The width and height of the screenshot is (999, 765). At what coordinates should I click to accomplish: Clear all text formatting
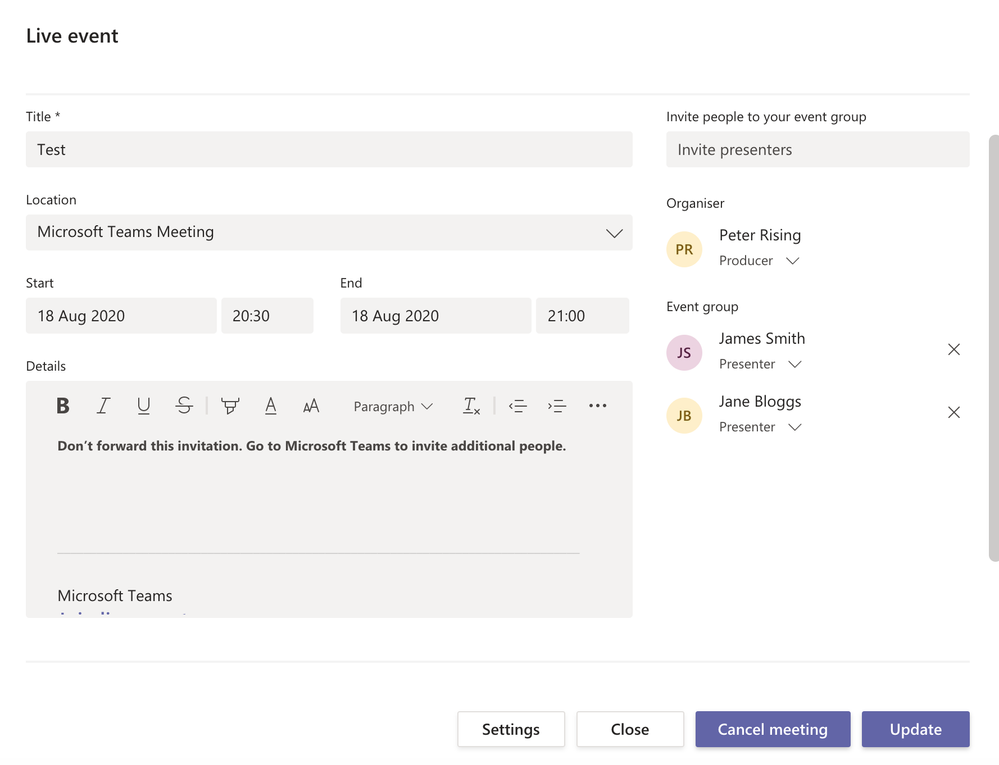point(471,406)
